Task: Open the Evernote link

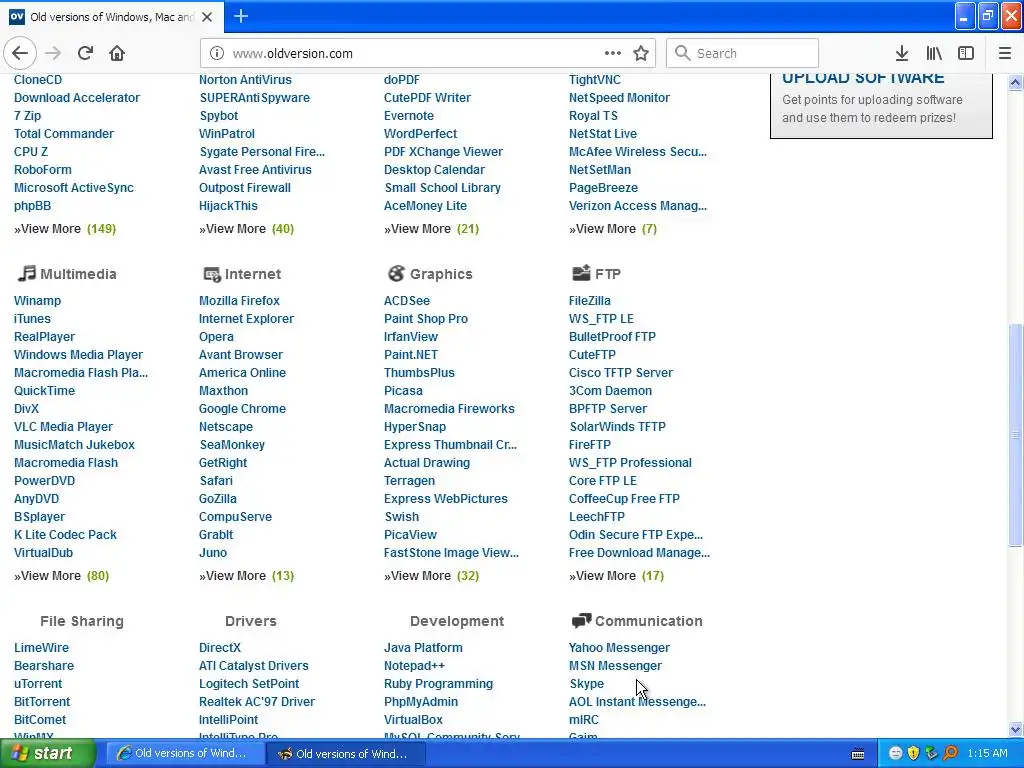Action: 409,116
